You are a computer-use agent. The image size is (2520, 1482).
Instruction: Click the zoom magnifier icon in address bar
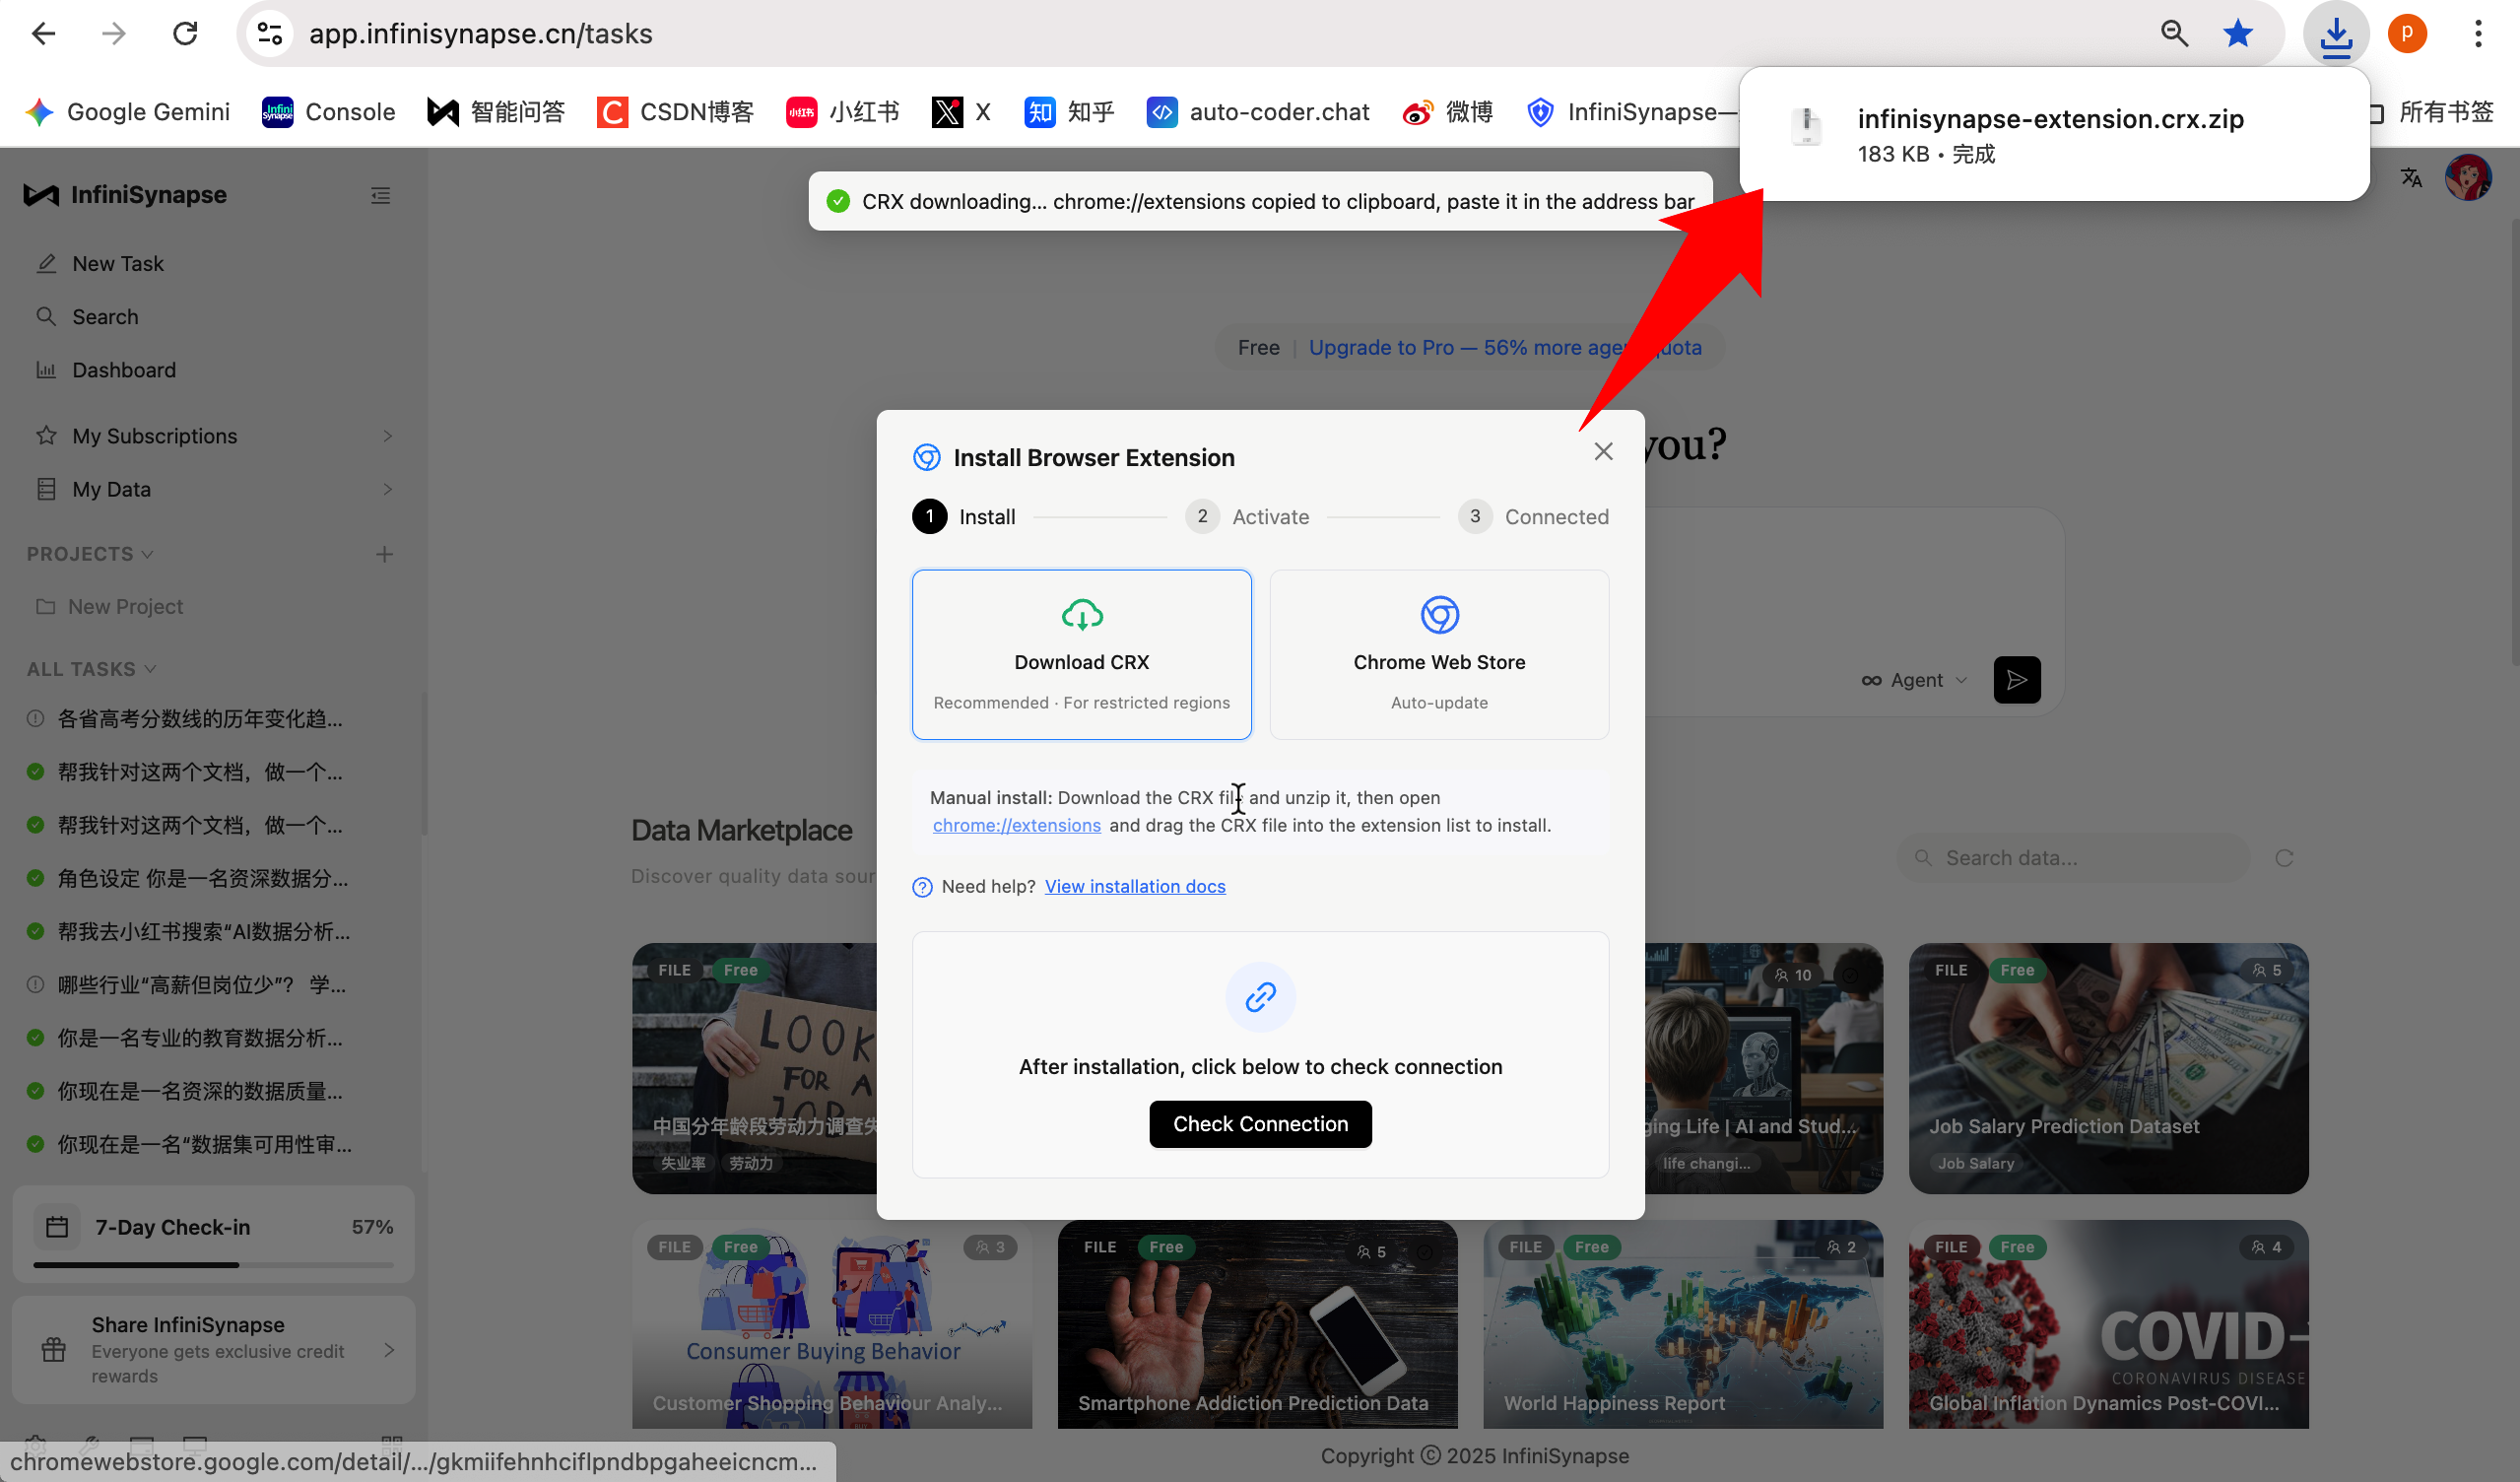[x=2174, y=34]
